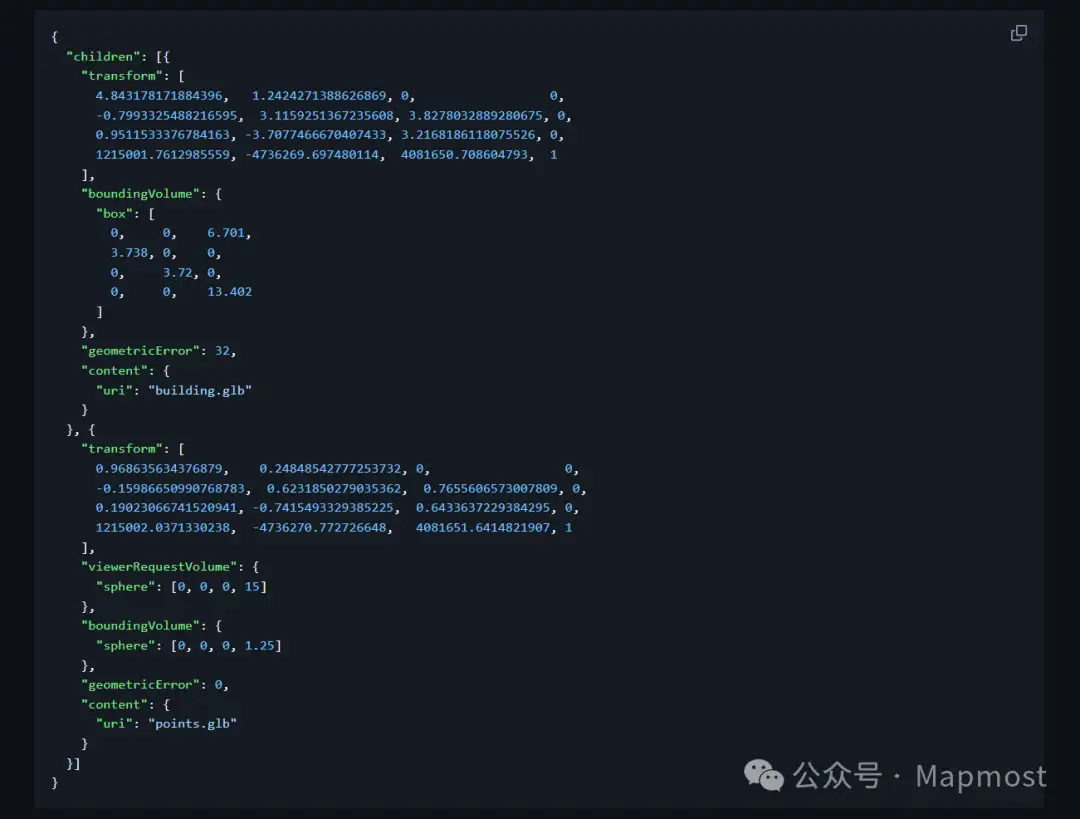Screen dimensions: 1080x819
Task: Click the box value 3.72
Action: pos(177,273)
